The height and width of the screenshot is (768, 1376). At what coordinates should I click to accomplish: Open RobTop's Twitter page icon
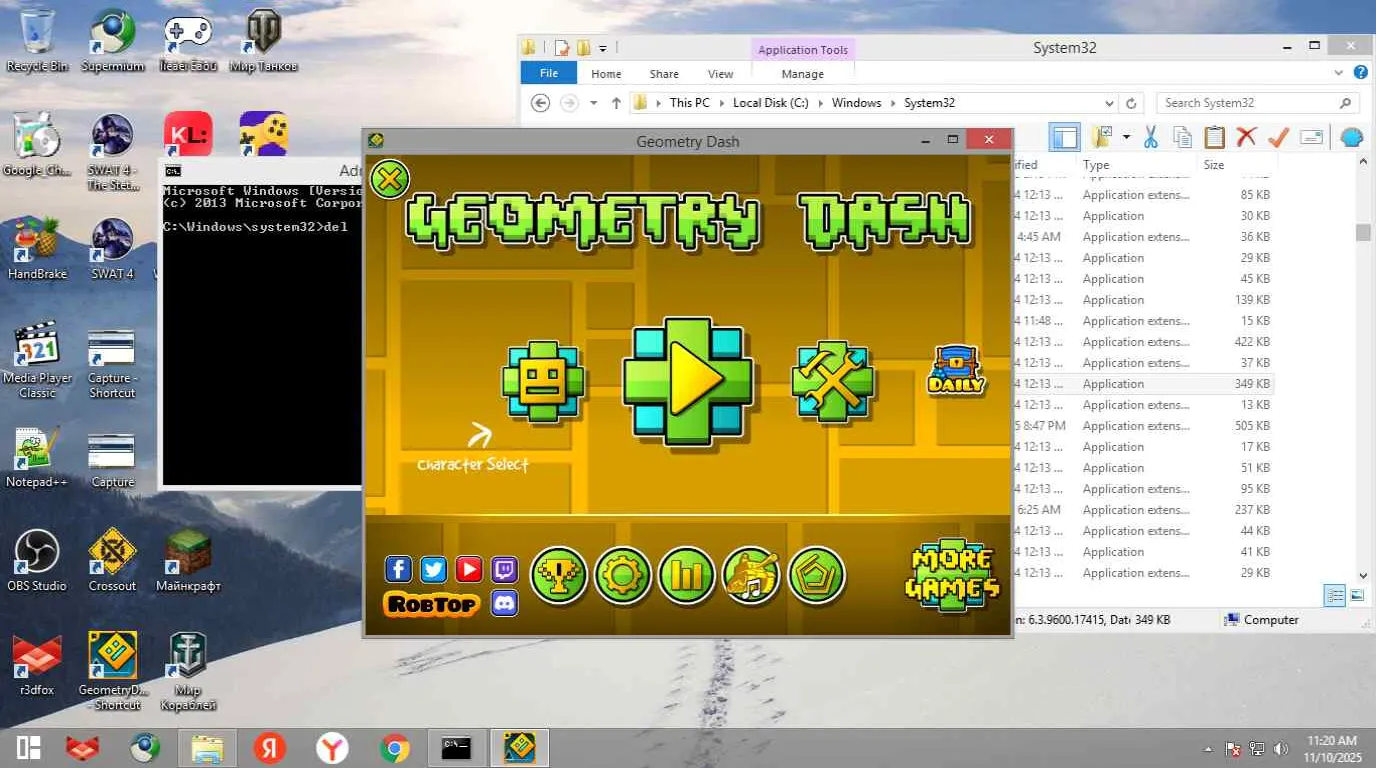(433, 570)
